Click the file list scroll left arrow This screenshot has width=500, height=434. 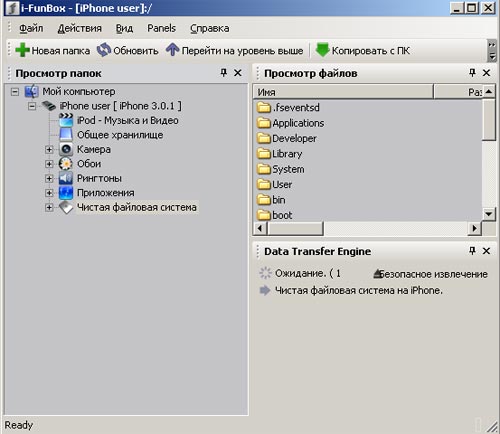tap(260, 228)
